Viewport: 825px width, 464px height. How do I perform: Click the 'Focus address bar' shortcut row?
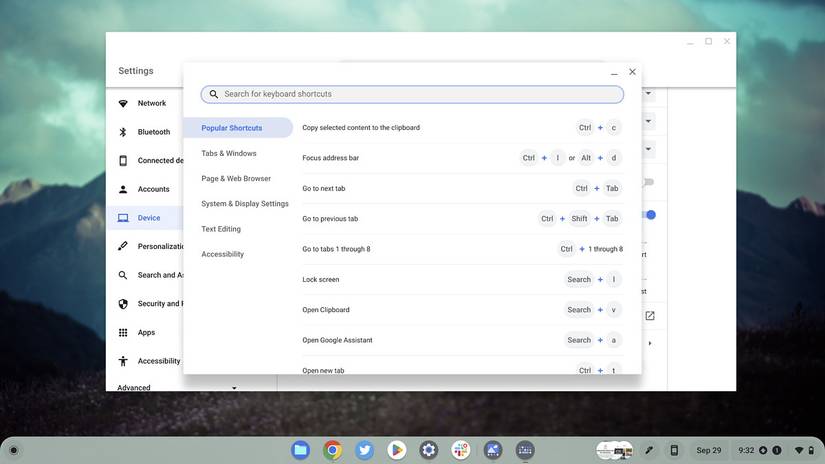click(462, 158)
